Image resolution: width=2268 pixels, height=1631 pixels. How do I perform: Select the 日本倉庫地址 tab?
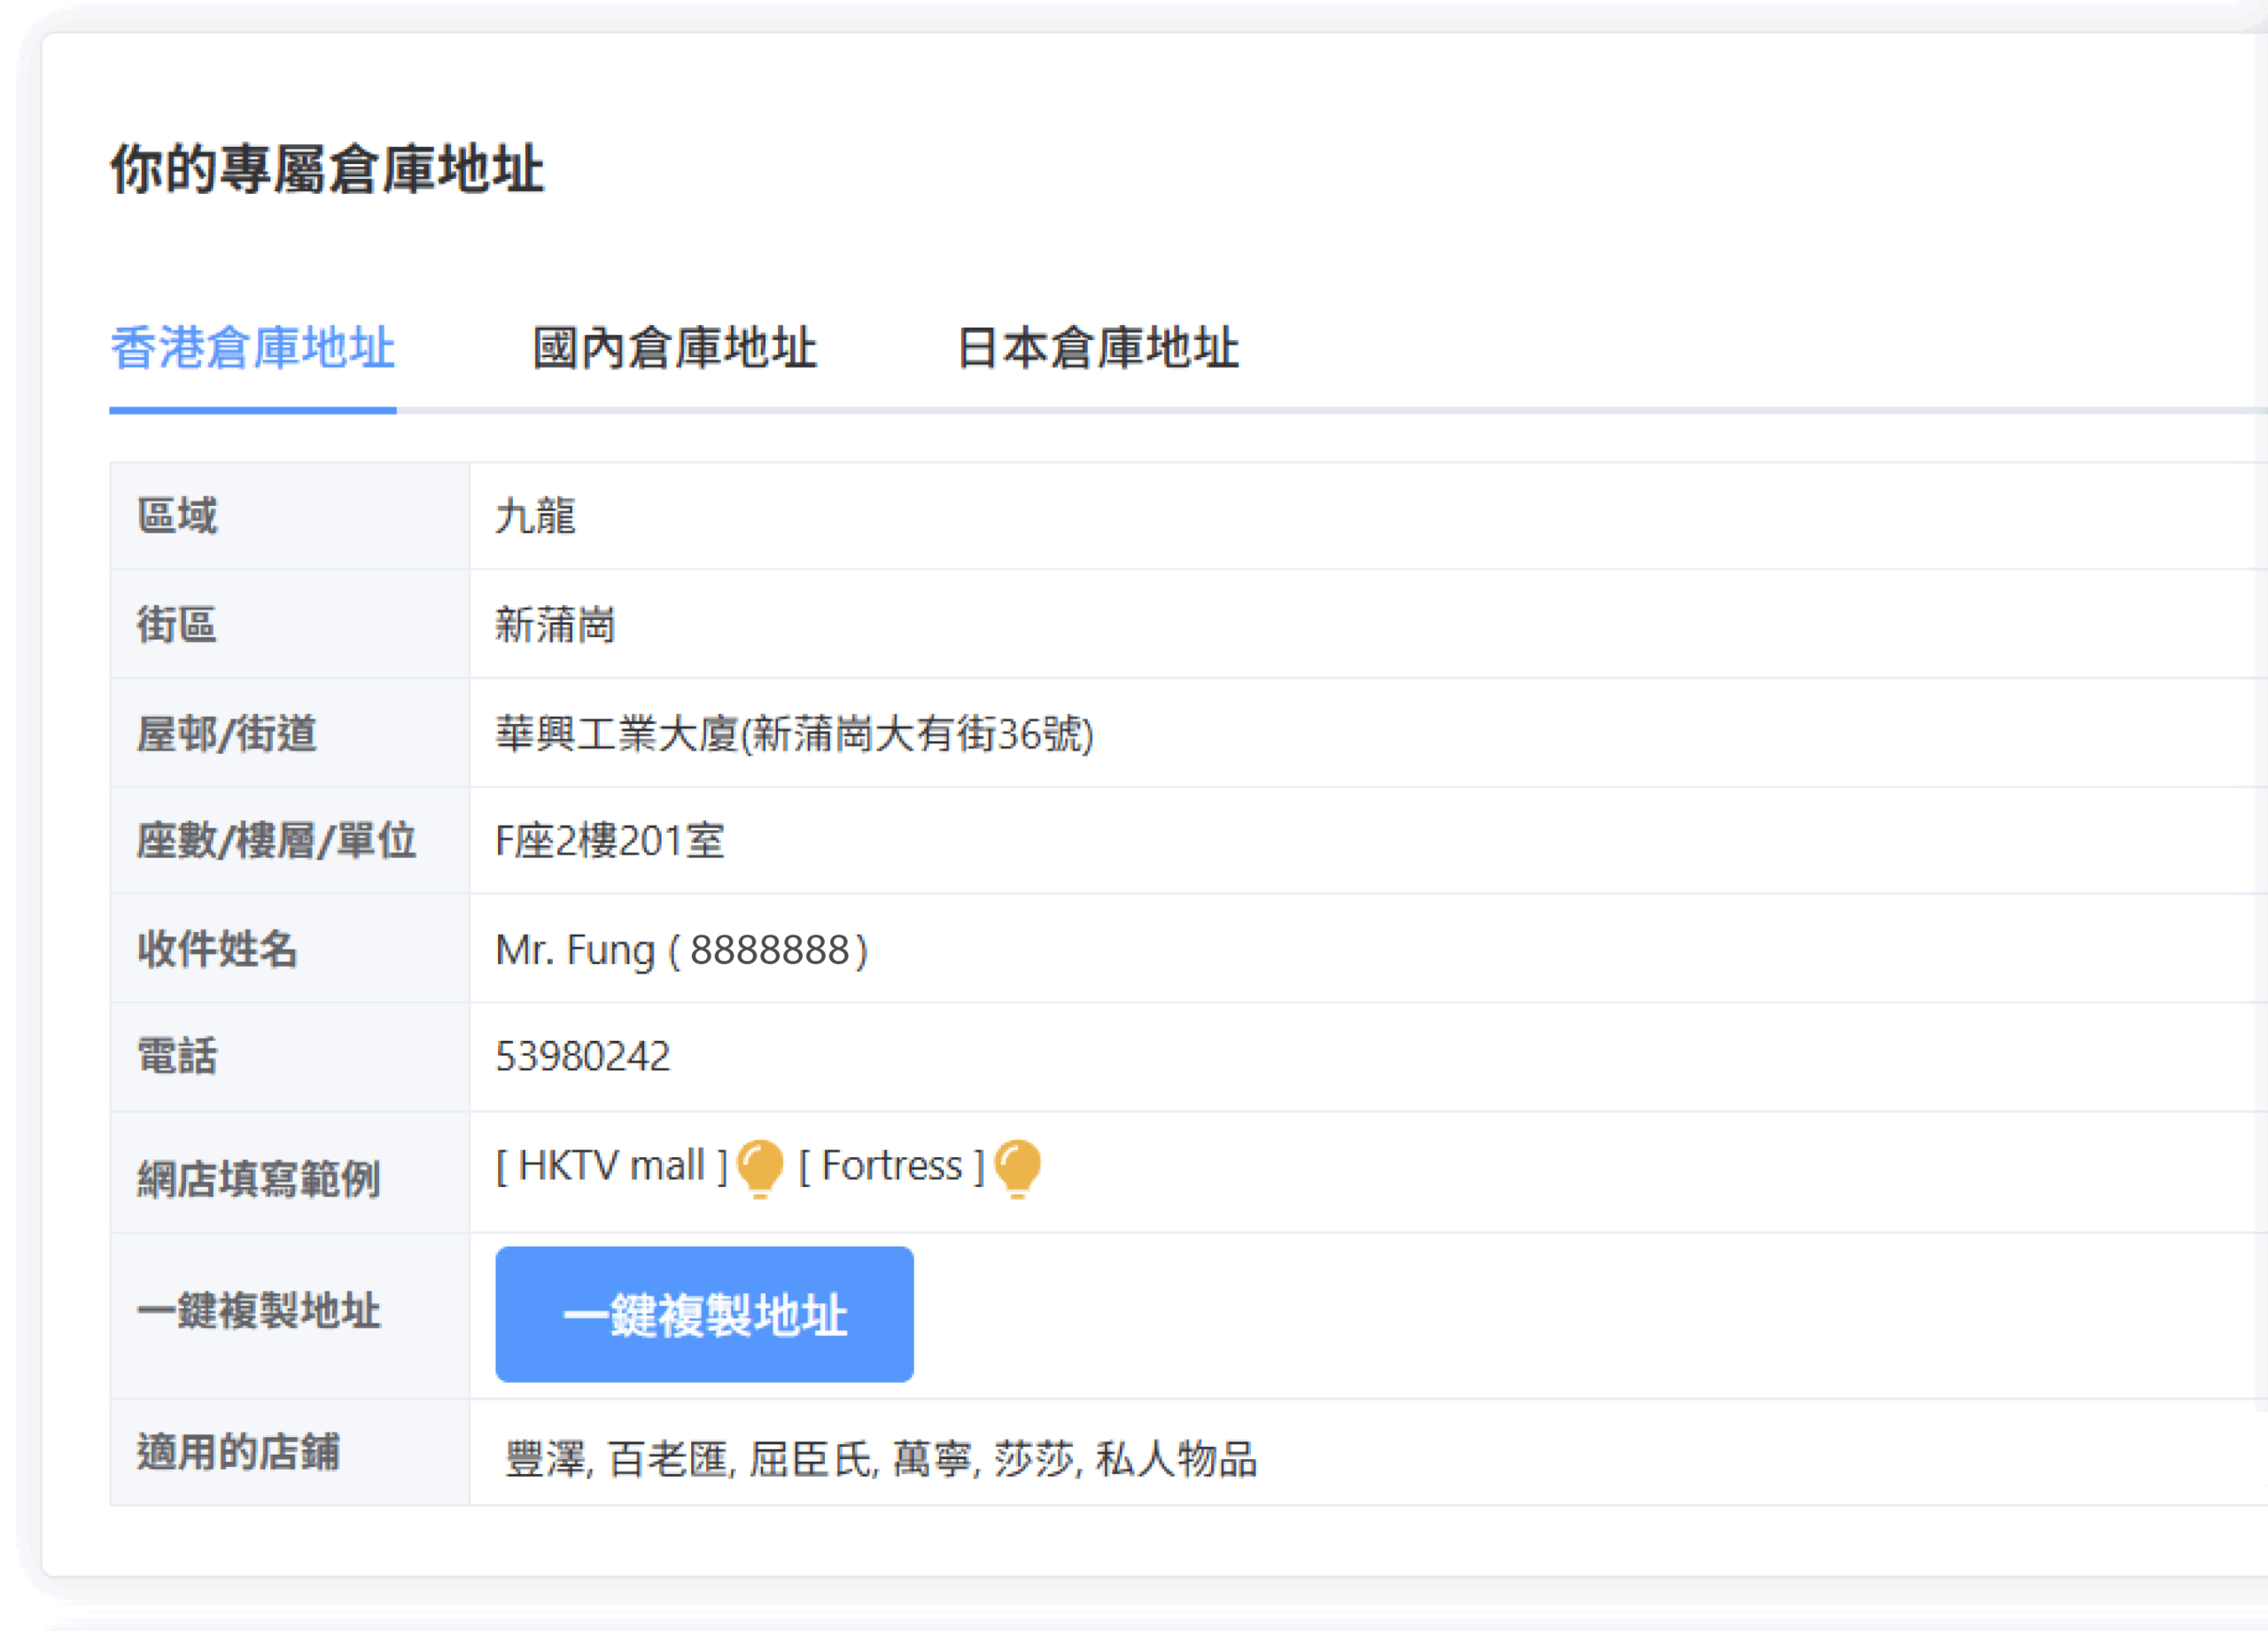pyautogui.click(x=1097, y=348)
